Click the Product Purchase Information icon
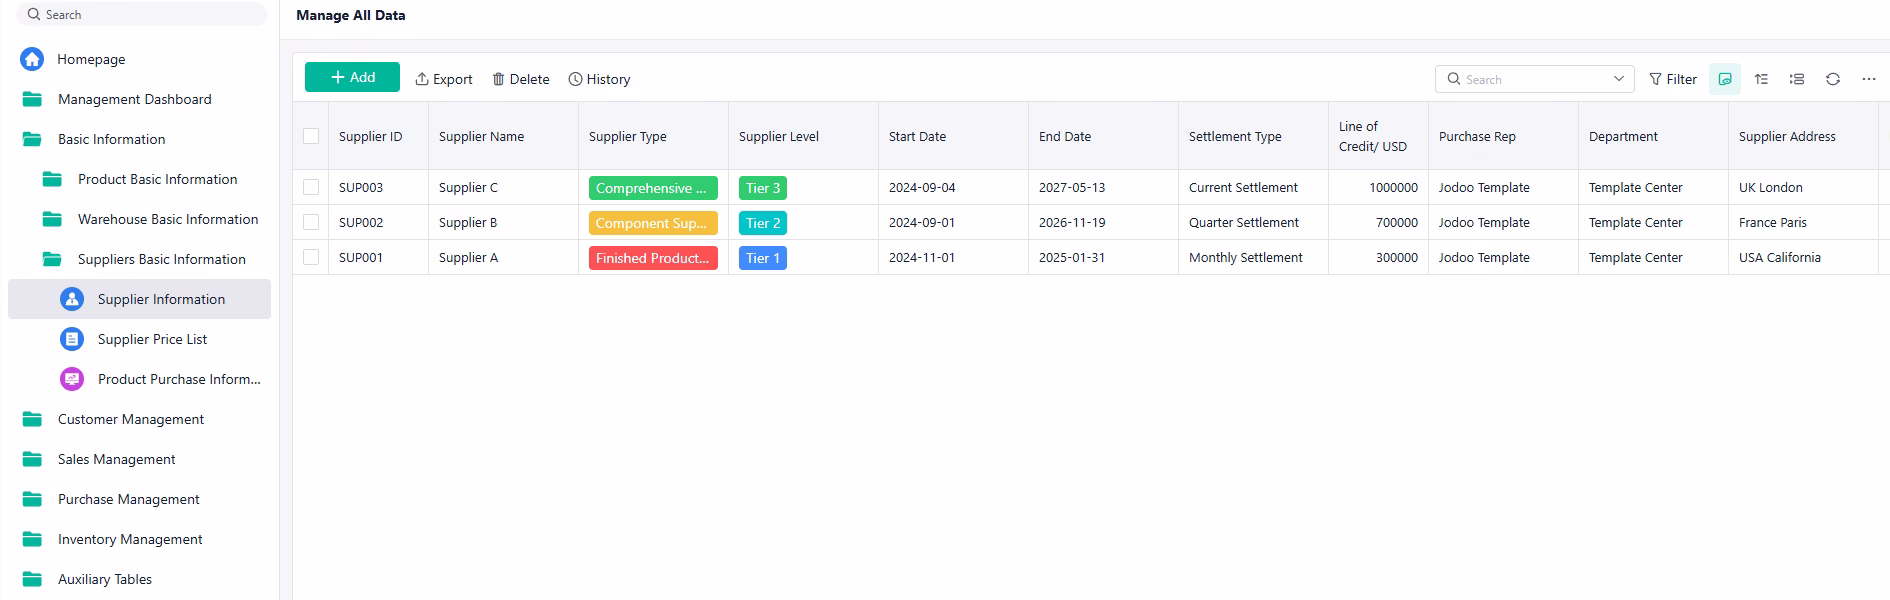This screenshot has height=600, width=1890. coord(72,379)
